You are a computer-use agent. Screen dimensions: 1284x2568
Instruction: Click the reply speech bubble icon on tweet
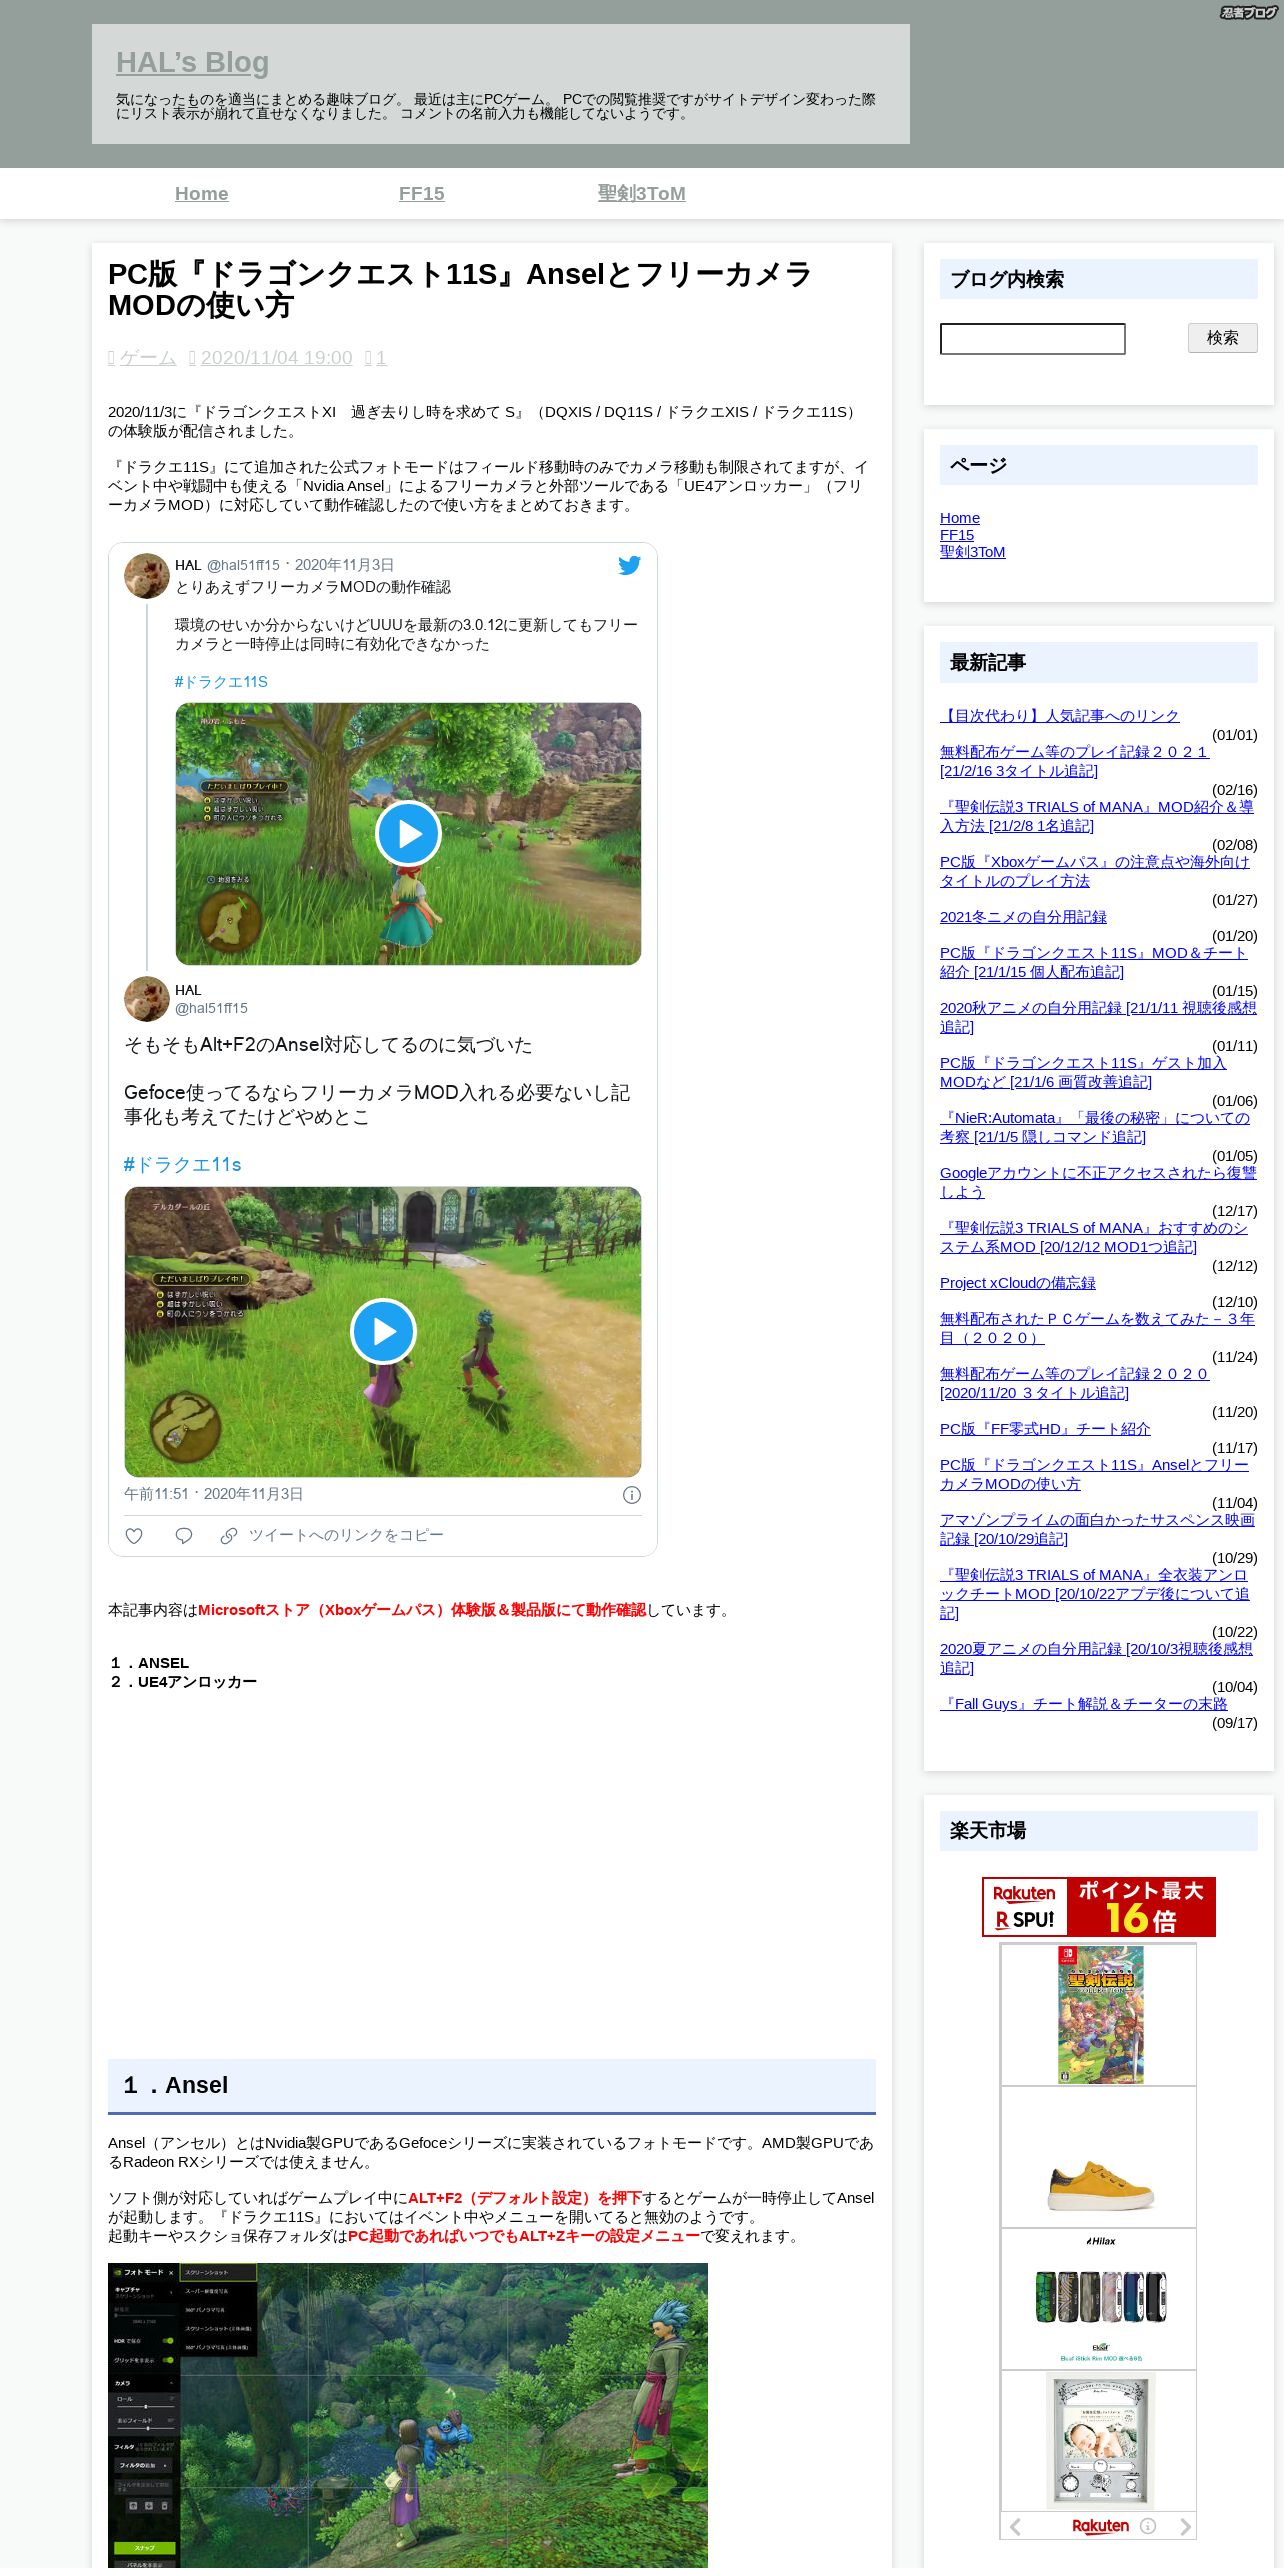tap(183, 1535)
